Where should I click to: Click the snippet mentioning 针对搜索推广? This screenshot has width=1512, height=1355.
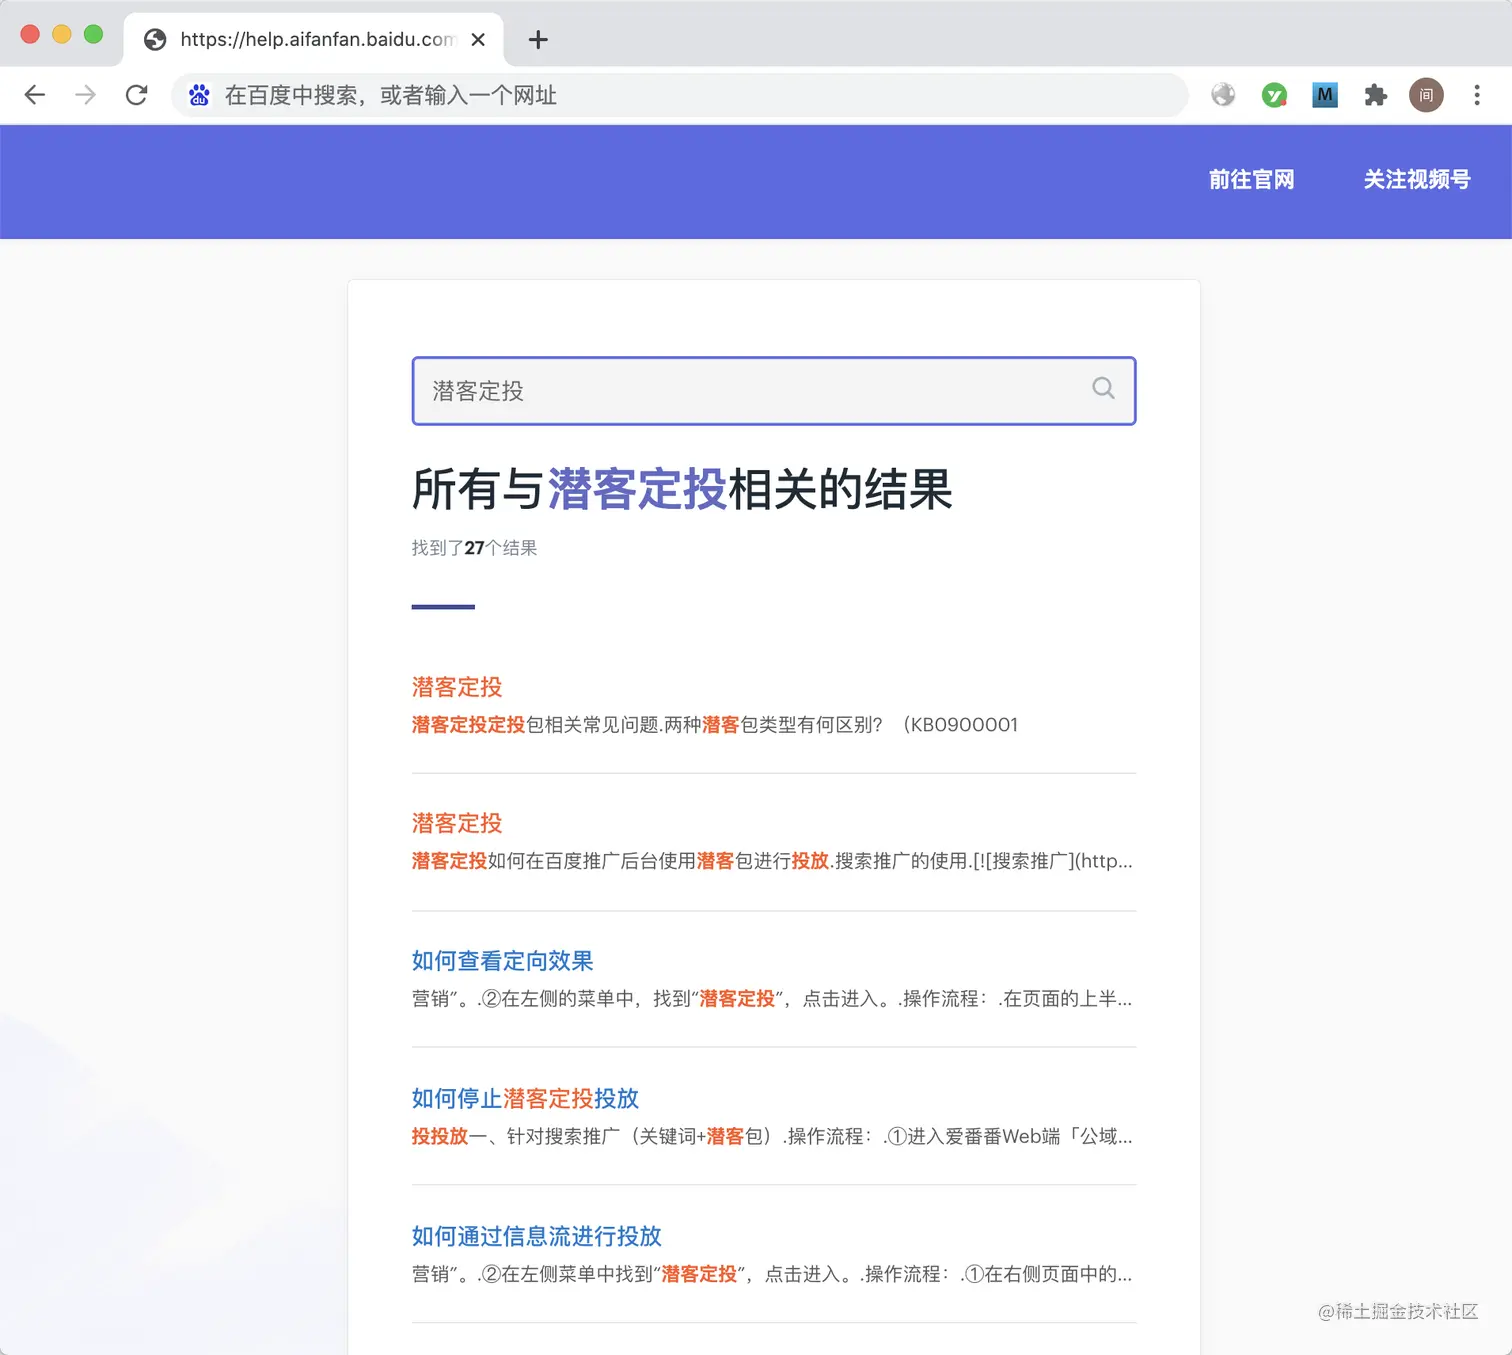coord(772,1136)
